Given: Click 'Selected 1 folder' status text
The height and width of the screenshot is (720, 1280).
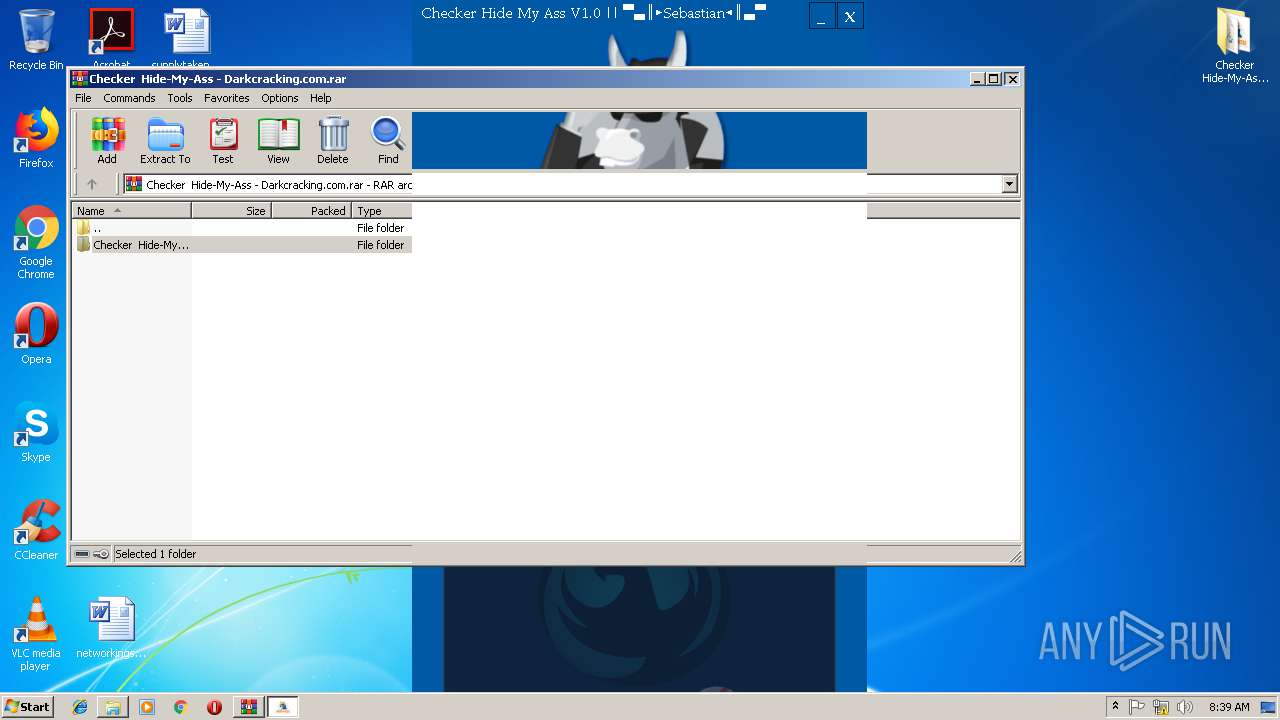Looking at the screenshot, I should (155, 554).
